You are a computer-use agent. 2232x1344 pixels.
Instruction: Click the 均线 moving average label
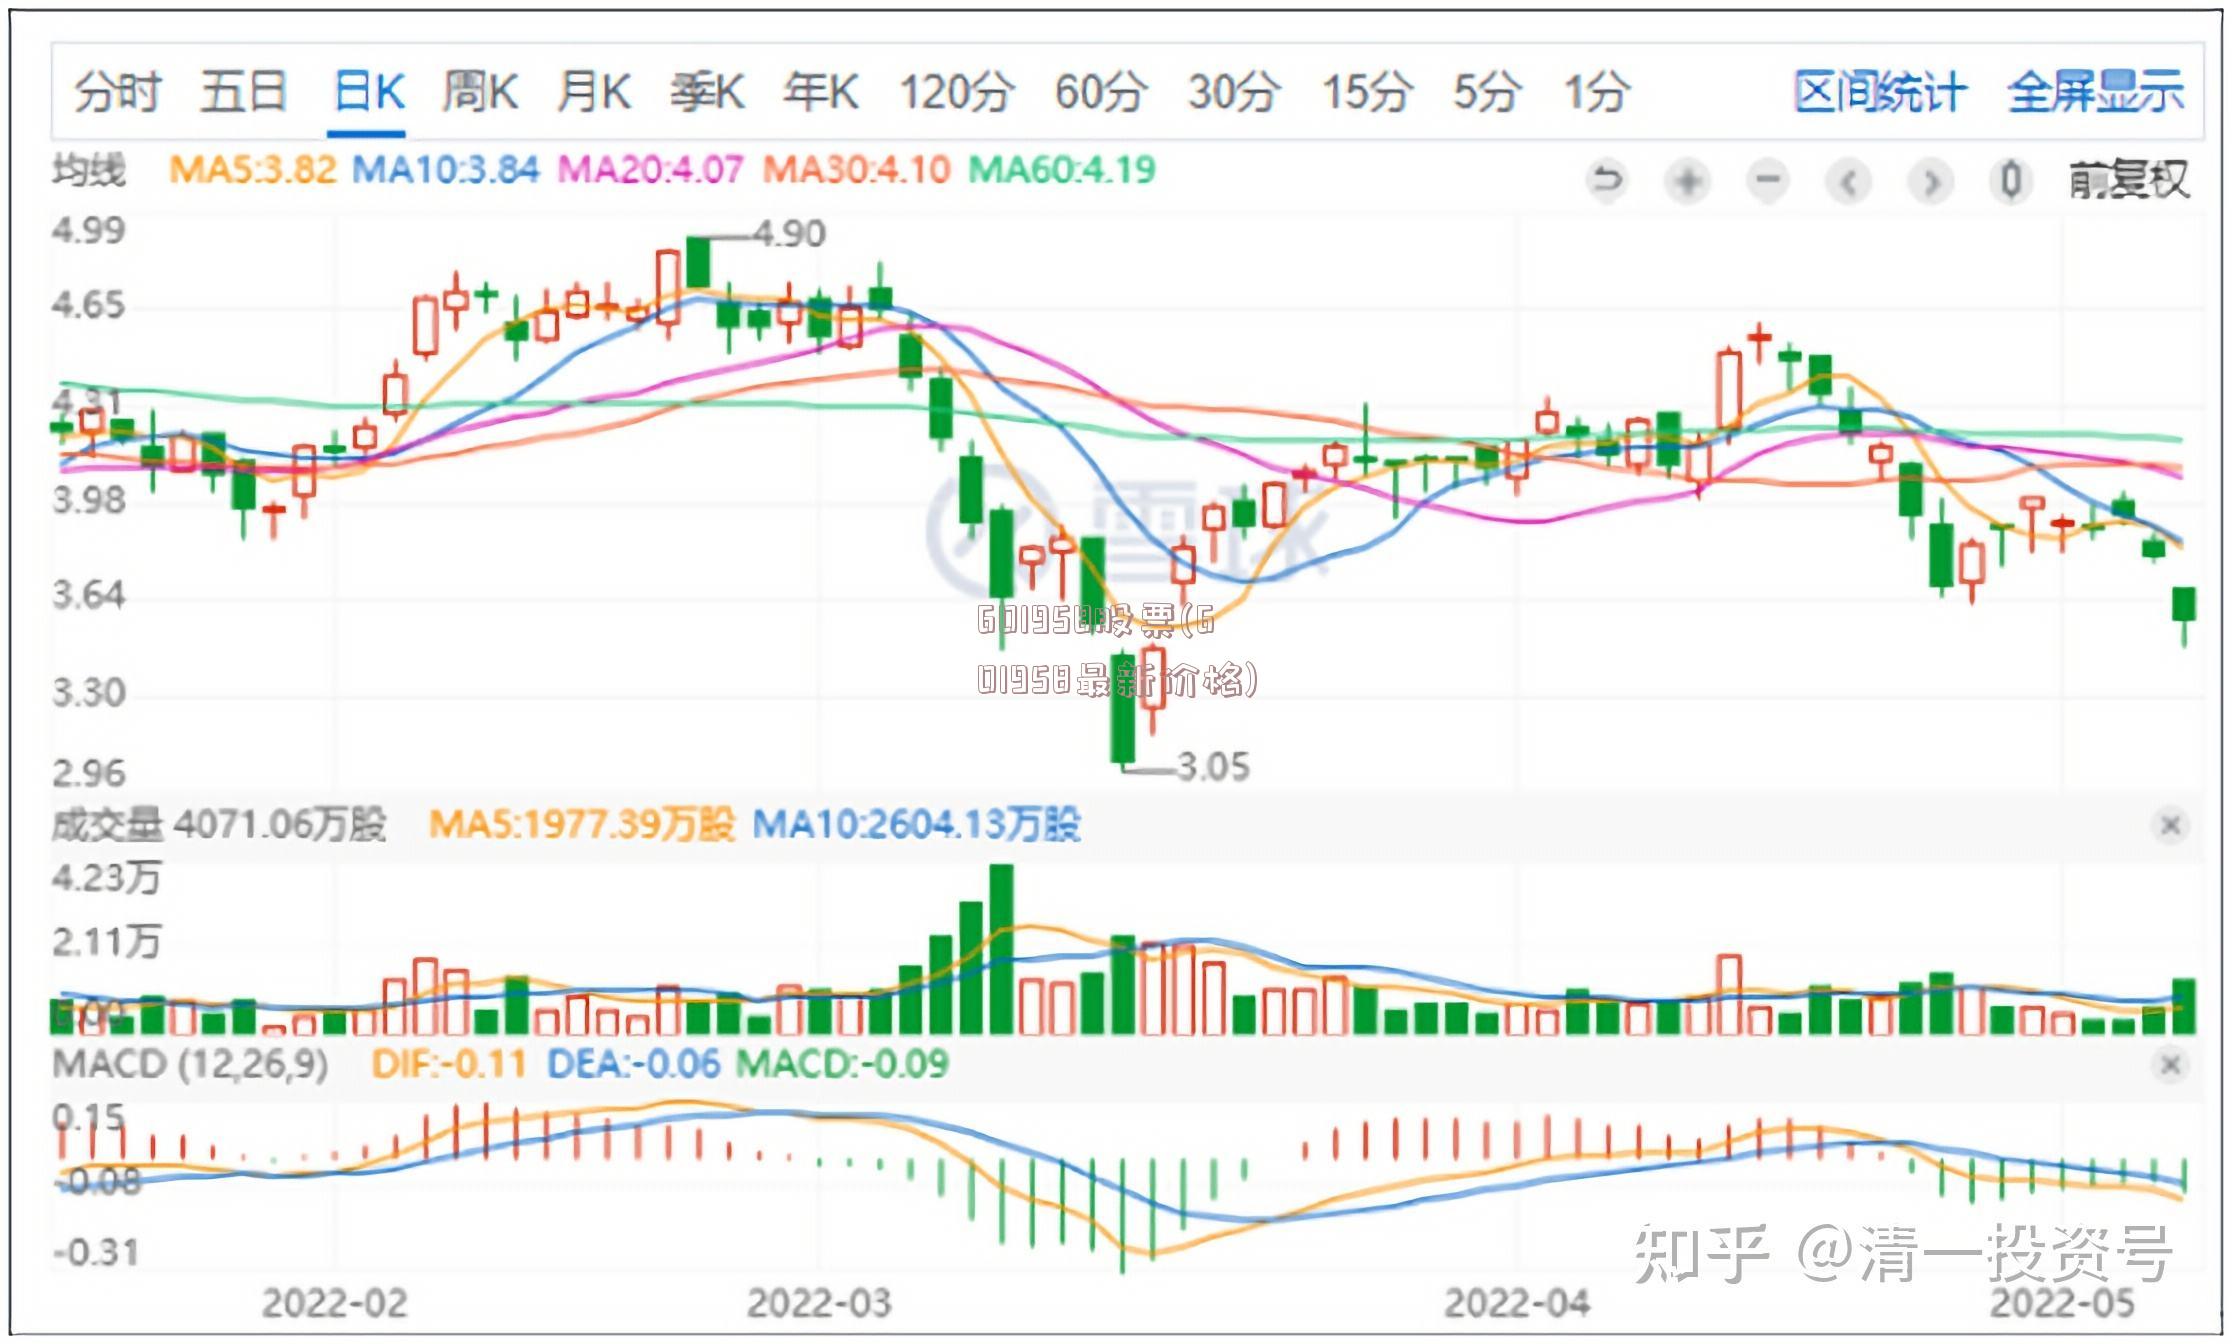coord(89,170)
